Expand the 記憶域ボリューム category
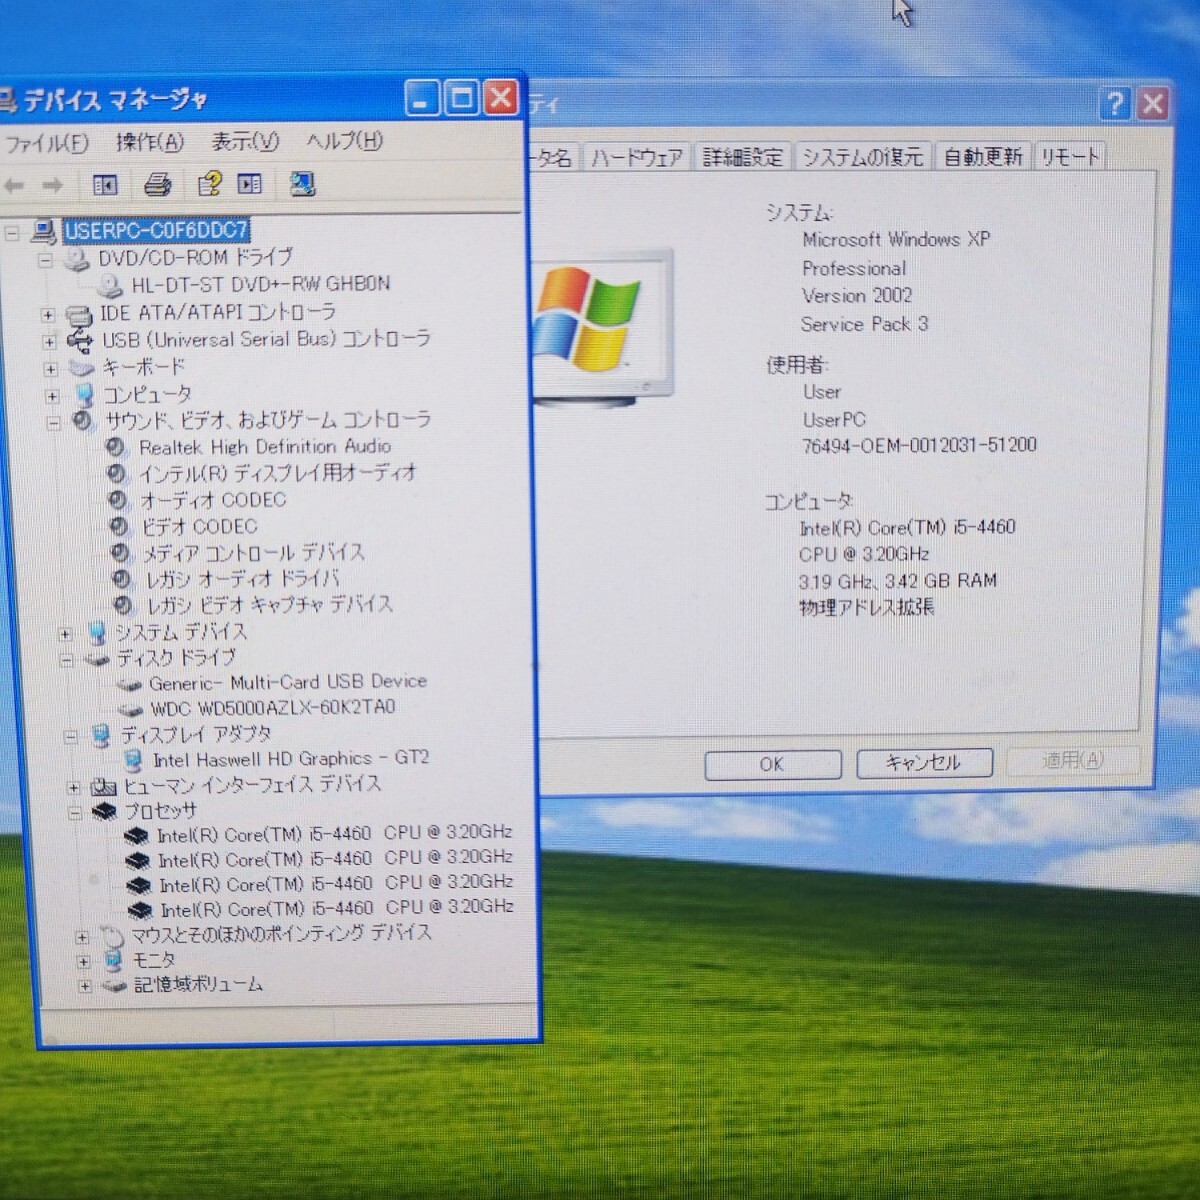Image resolution: width=1200 pixels, height=1200 pixels. [x=85, y=986]
